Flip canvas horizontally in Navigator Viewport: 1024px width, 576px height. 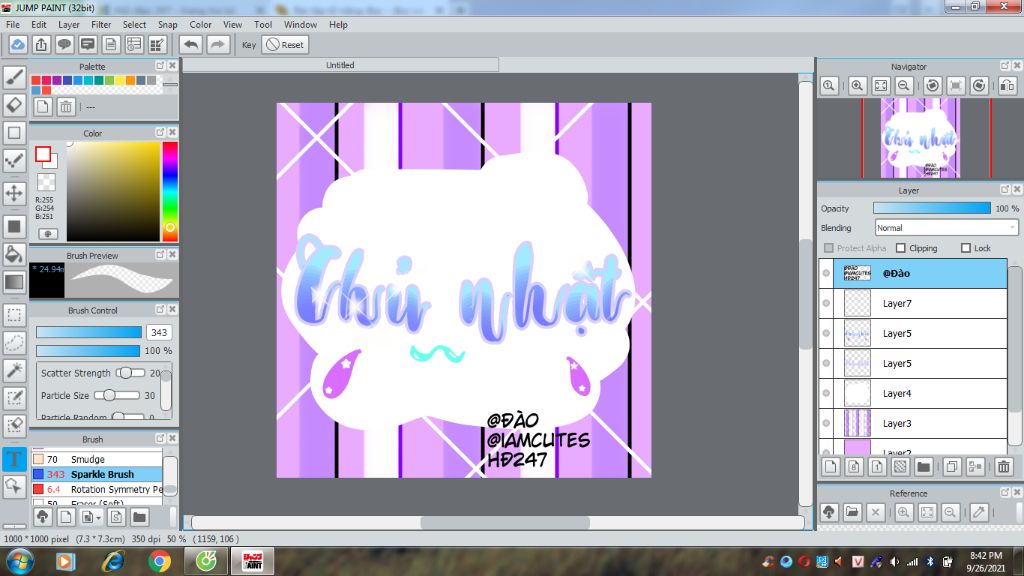tap(1008, 86)
